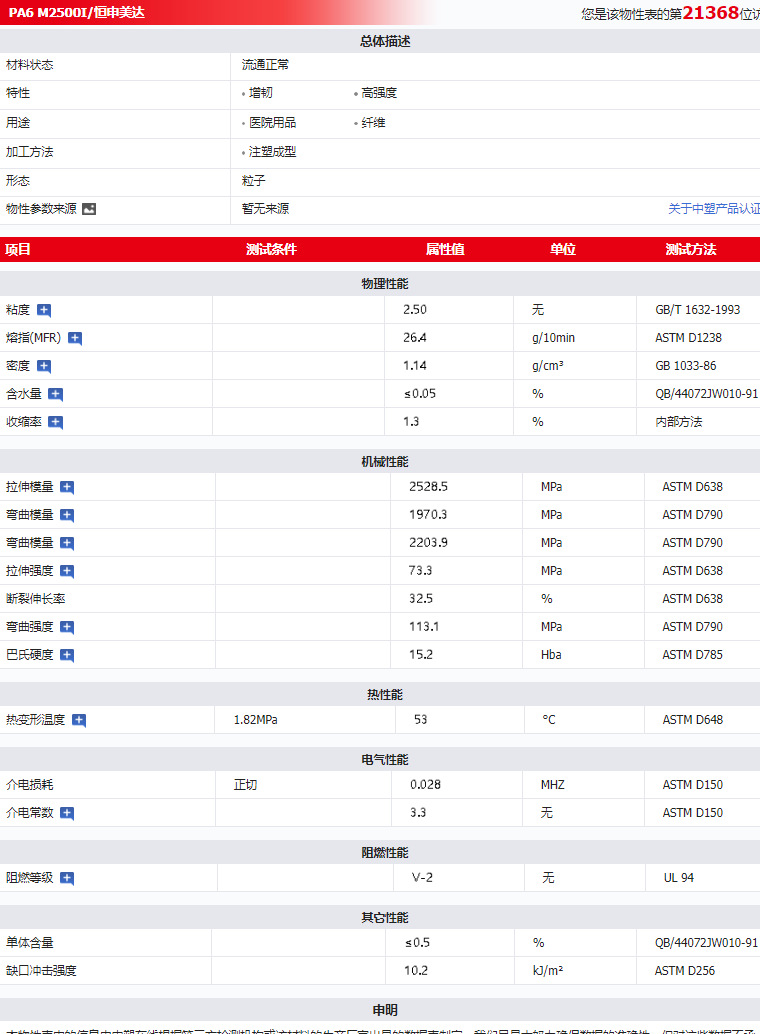760x1034 pixels.
Task: Click the V-2 flame rating value
Action: (x=422, y=878)
